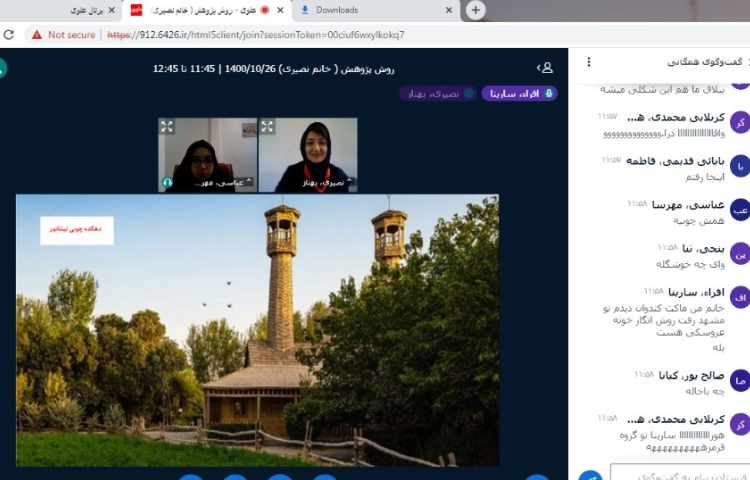The height and width of the screenshot is (480, 750).
Task: Click the talking indicator نصیری، بهناز
Action: pos(438,94)
